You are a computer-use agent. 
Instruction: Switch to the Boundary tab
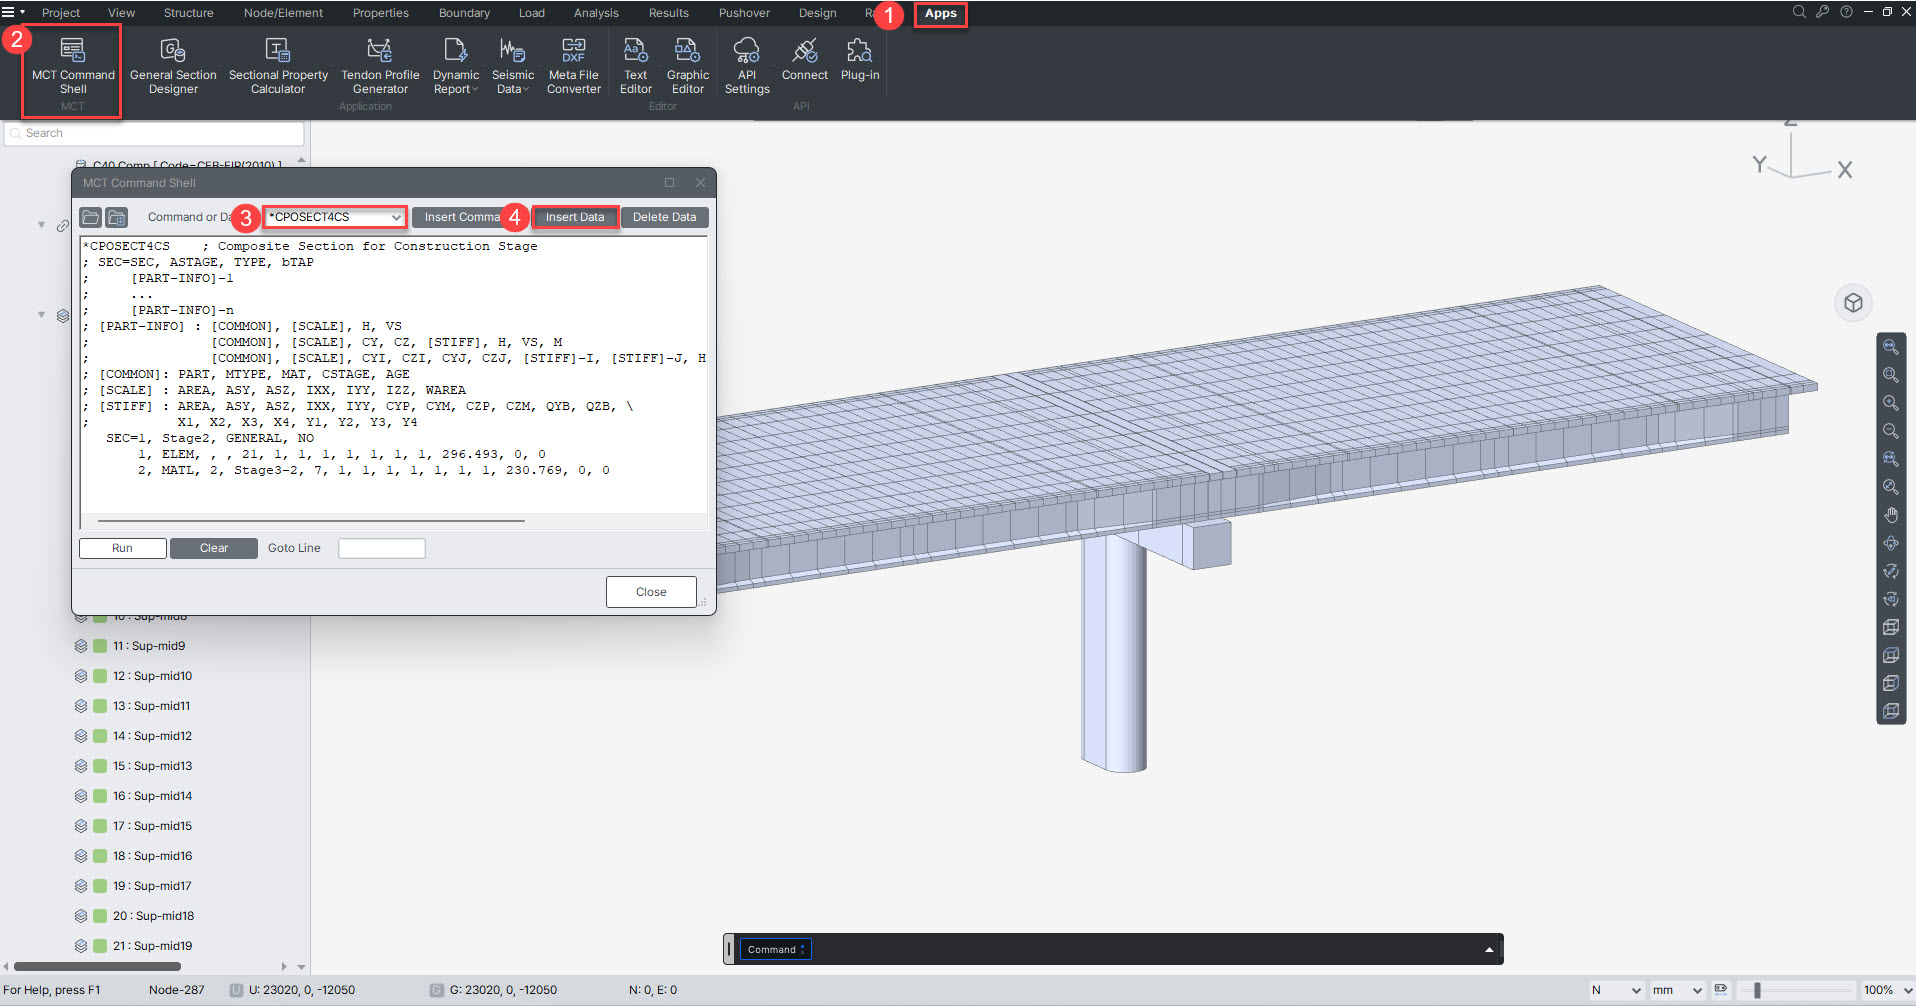464,13
